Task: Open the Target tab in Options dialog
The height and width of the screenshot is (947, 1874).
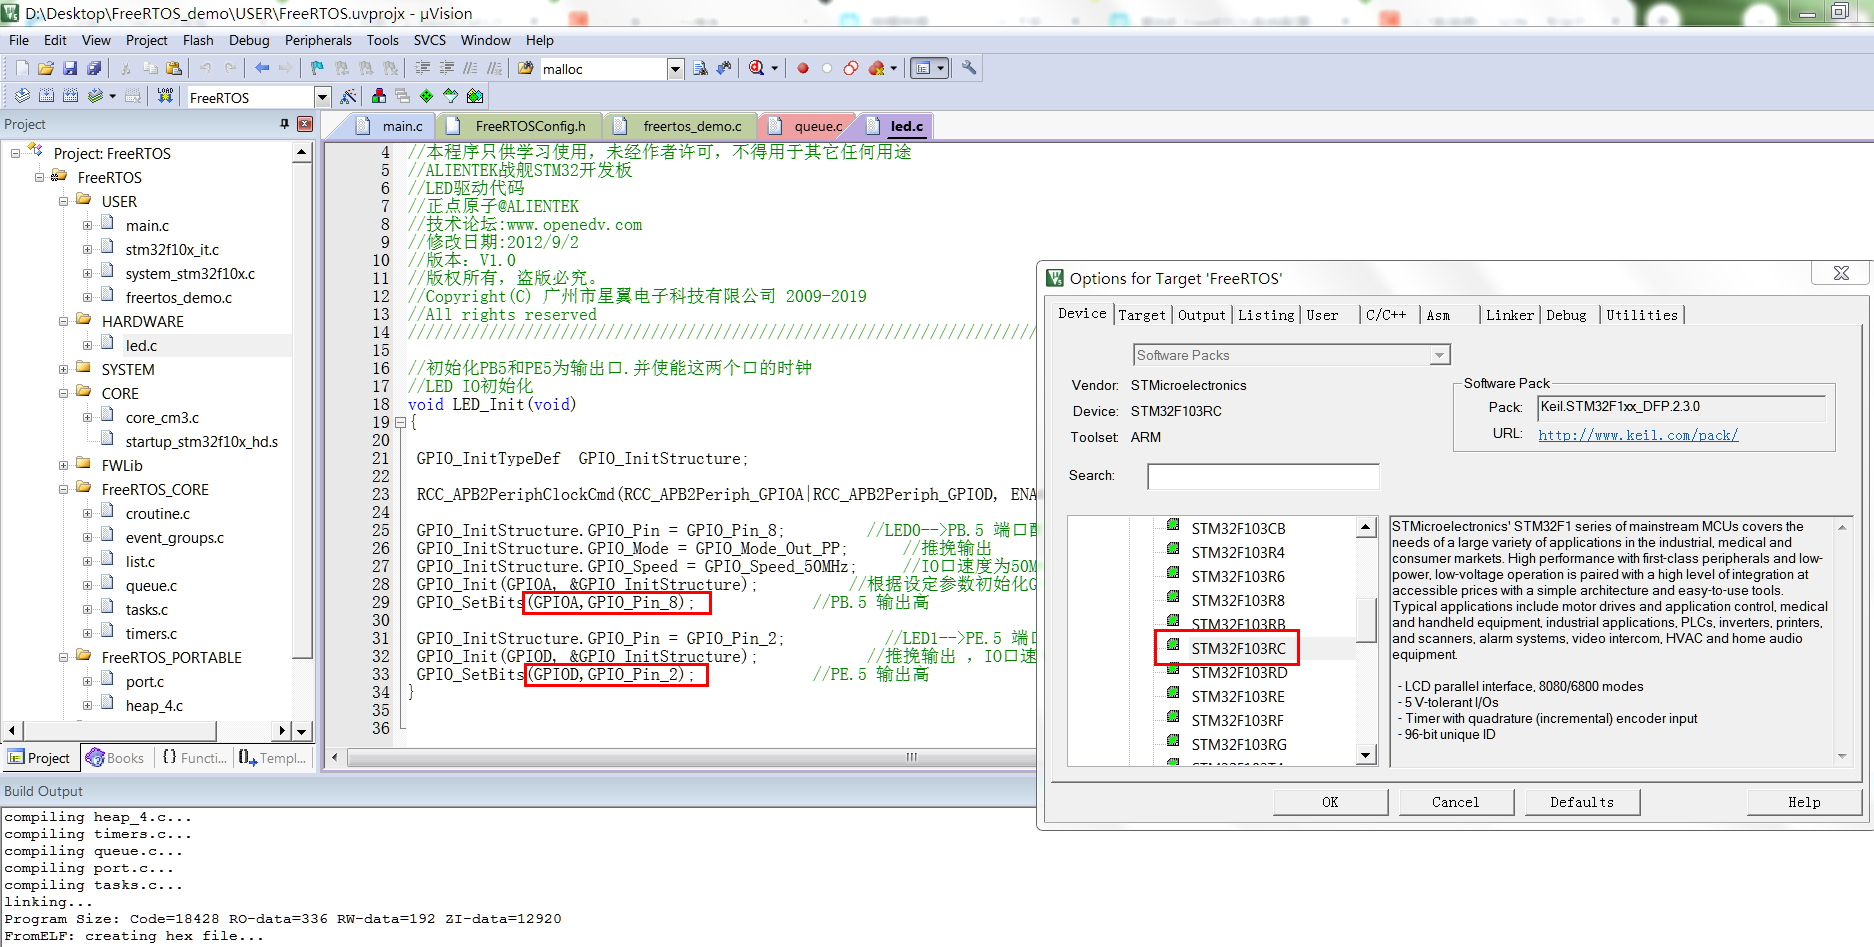Action: pos(1142,315)
